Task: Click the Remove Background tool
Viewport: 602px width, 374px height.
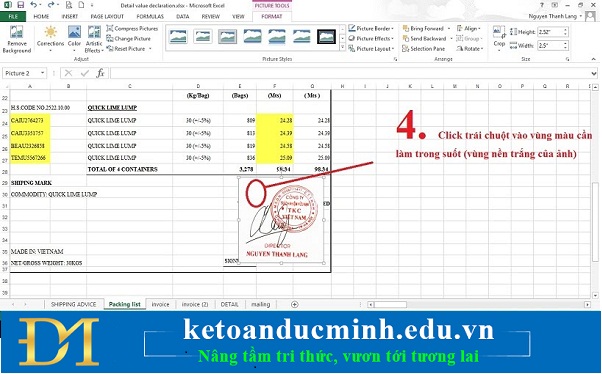Action: tap(17, 39)
